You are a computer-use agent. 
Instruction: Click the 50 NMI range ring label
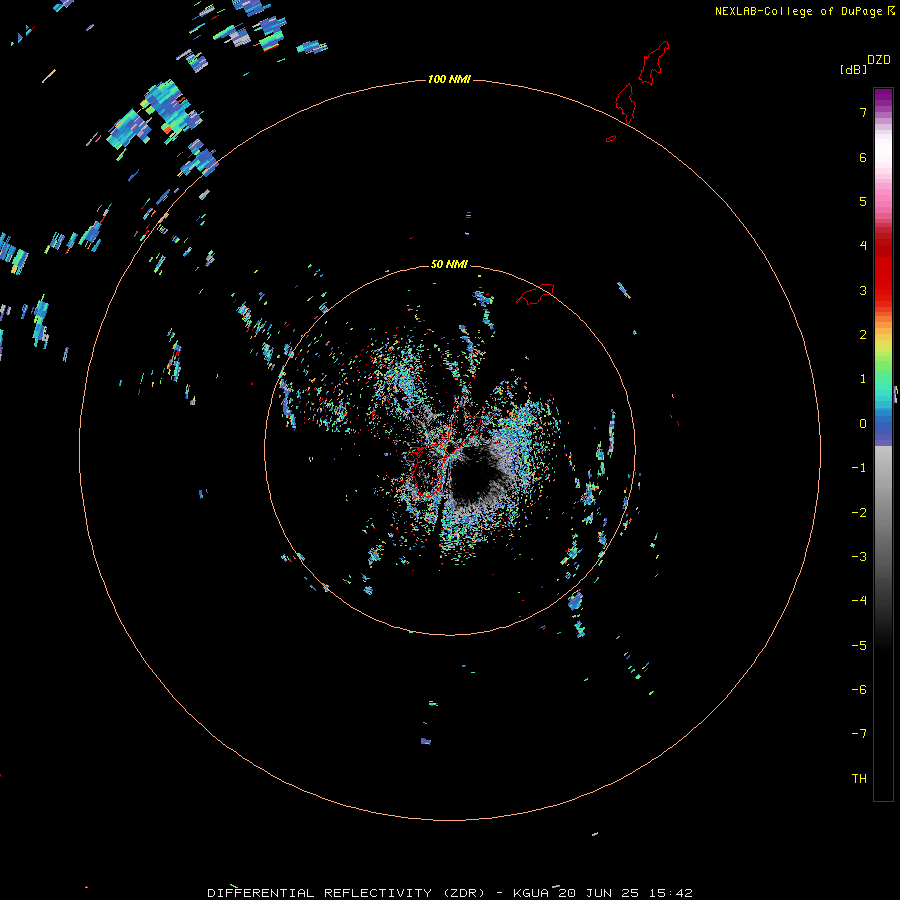pos(449,264)
